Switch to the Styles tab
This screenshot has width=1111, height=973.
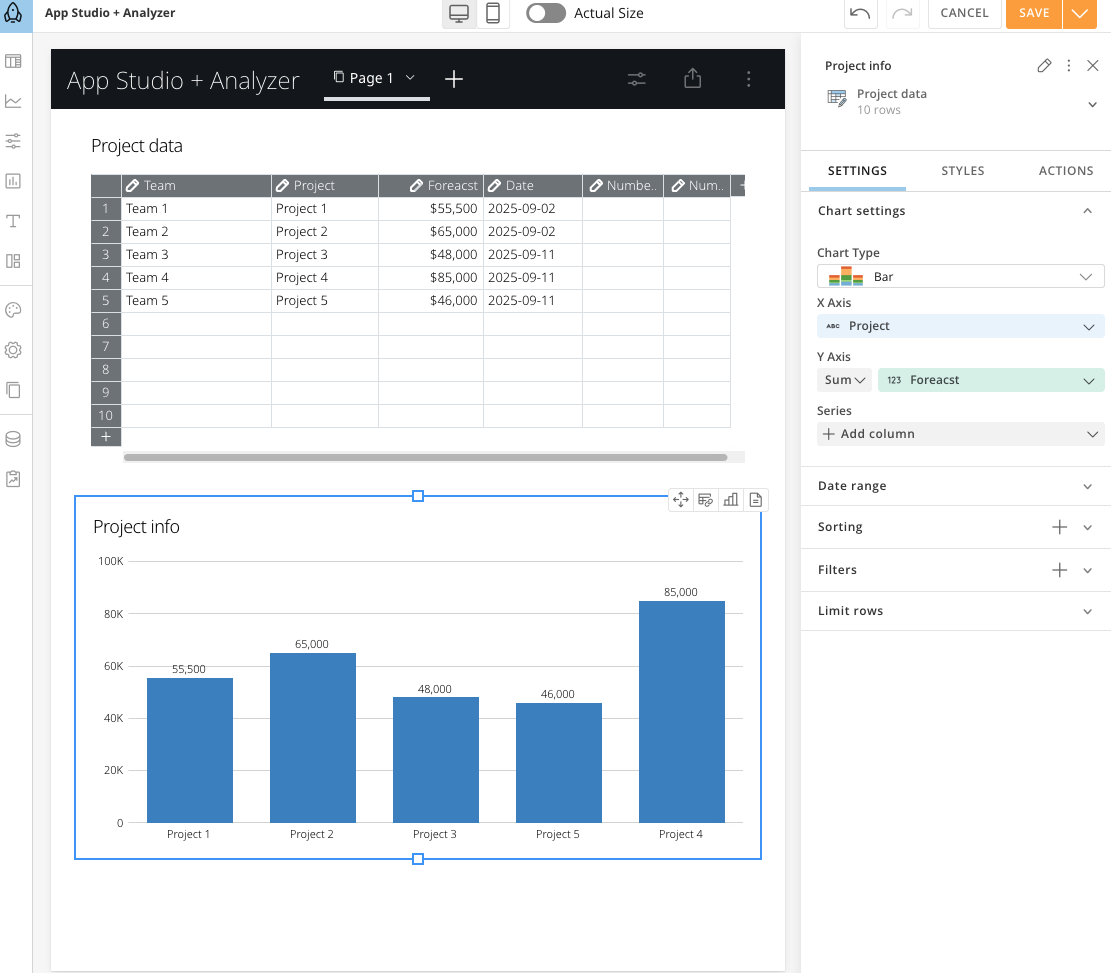pyautogui.click(x=962, y=171)
